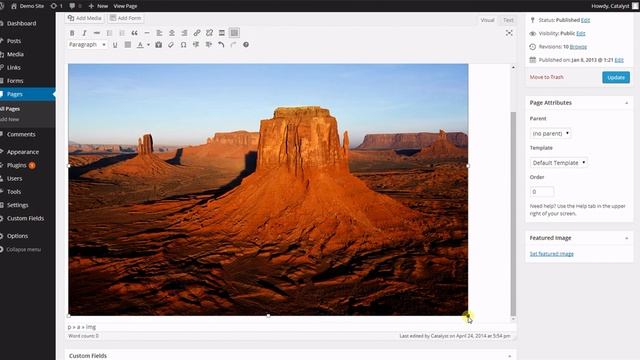Apply blockquote formatting
640x360 pixels.
click(134, 33)
